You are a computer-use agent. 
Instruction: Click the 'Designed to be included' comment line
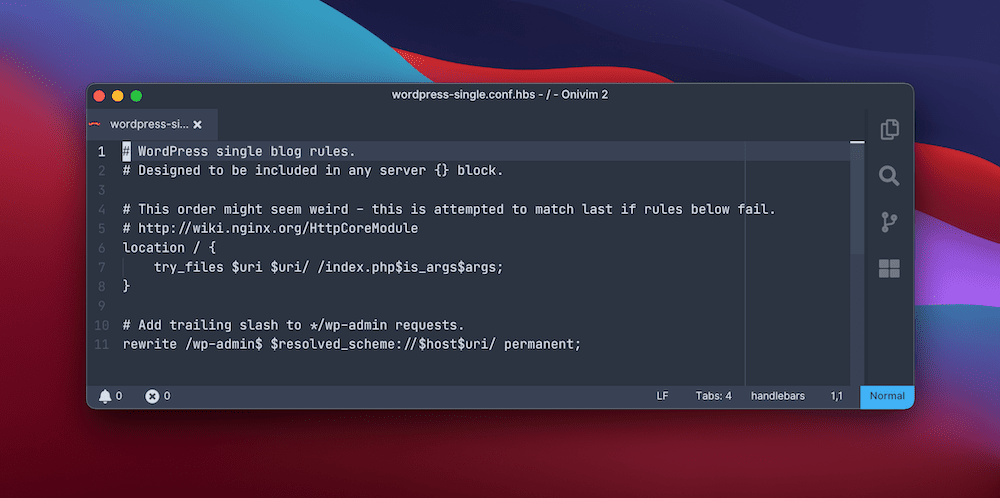click(313, 171)
